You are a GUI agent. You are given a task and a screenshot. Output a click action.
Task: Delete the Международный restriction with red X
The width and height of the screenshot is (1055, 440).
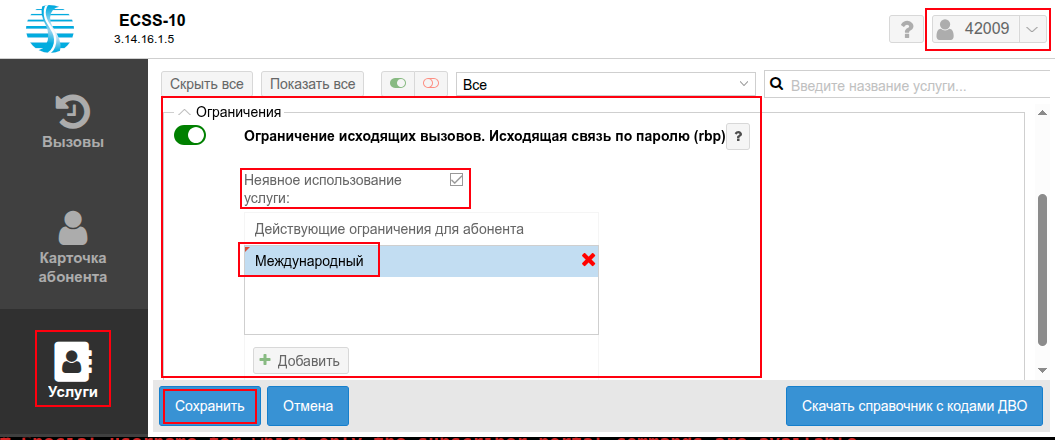tap(590, 261)
